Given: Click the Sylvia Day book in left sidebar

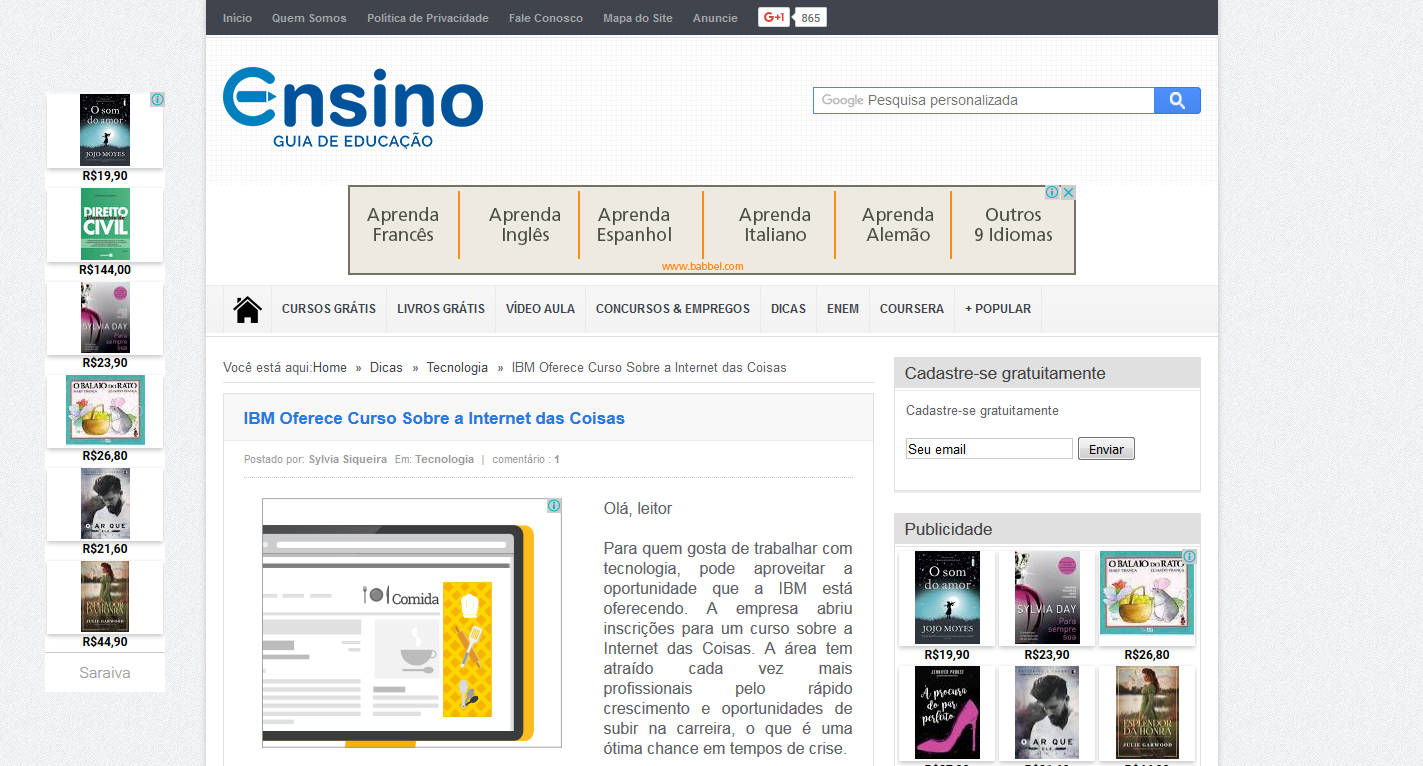Looking at the screenshot, I should click(x=105, y=317).
